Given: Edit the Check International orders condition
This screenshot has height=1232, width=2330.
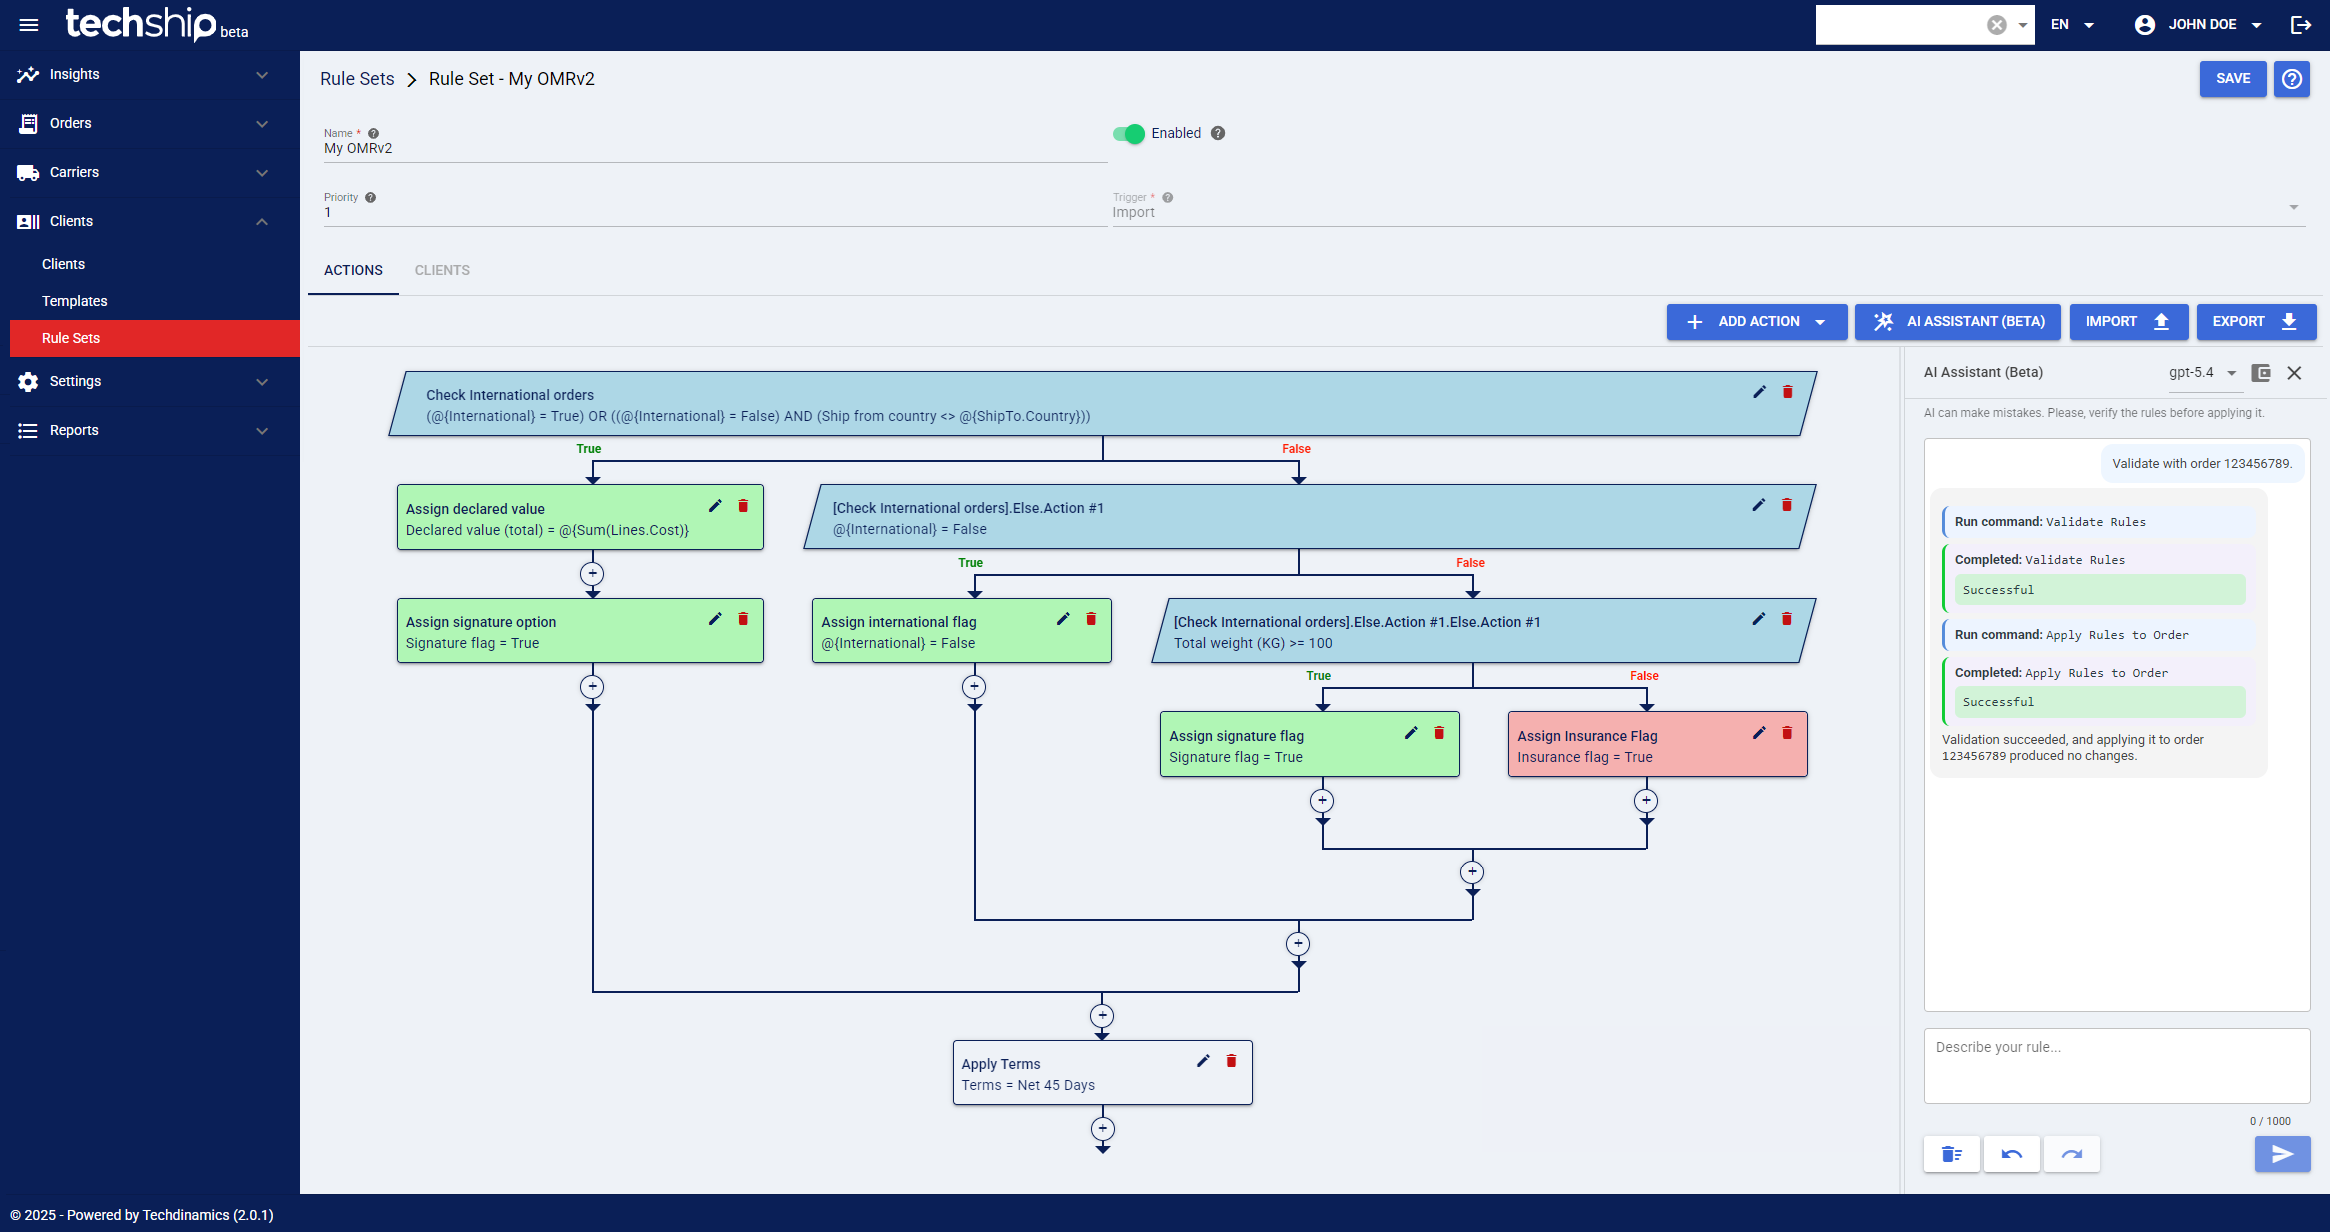Looking at the screenshot, I should point(1759,392).
